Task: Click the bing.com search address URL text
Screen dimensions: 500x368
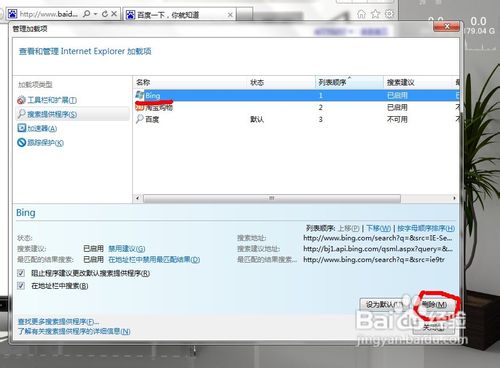Action: 378,238
